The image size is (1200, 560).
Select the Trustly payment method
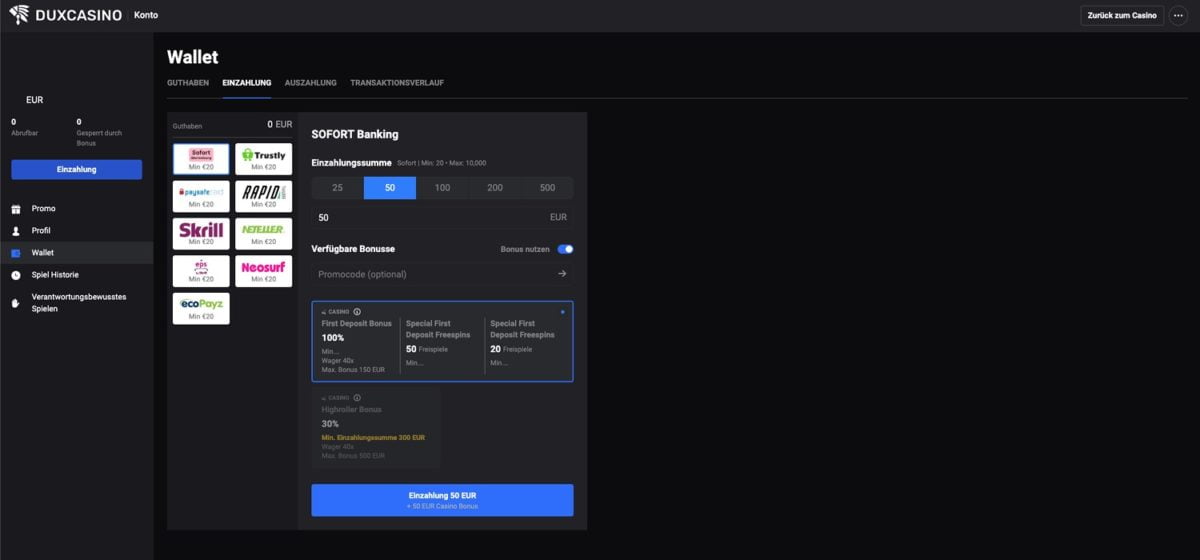point(263,159)
